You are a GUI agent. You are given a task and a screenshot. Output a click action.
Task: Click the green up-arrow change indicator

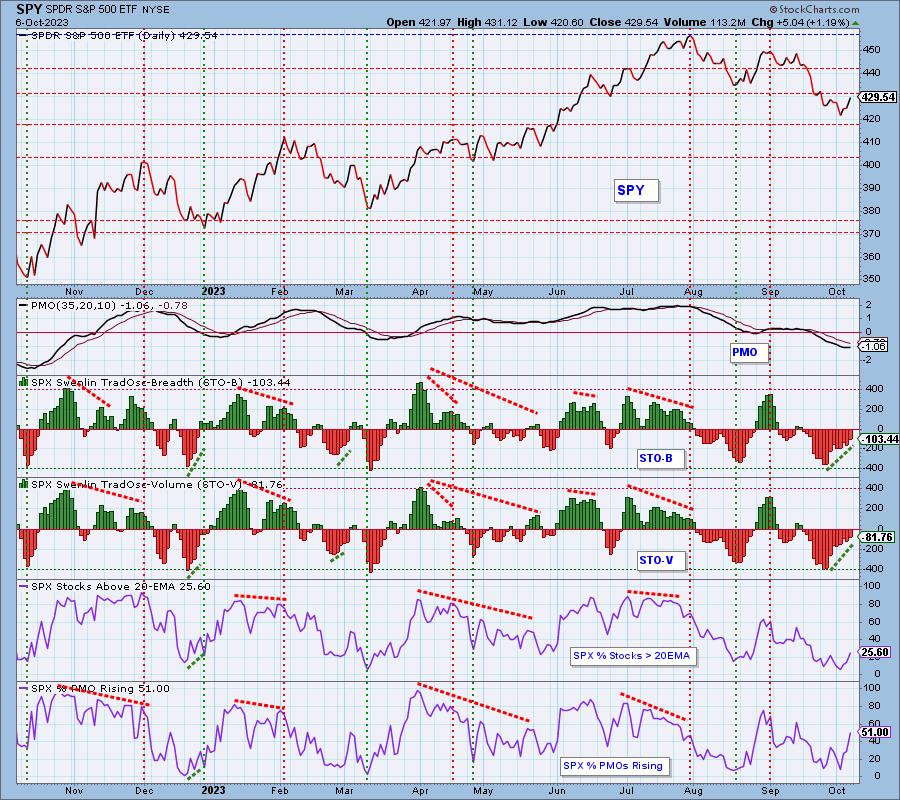pos(855,23)
